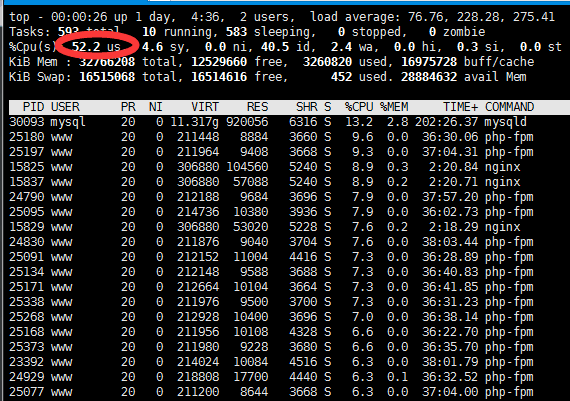This screenshot has width=570, height=401.
Task: Click the 13.2 %CPU value of mysqld
Action: pos(359,122)
